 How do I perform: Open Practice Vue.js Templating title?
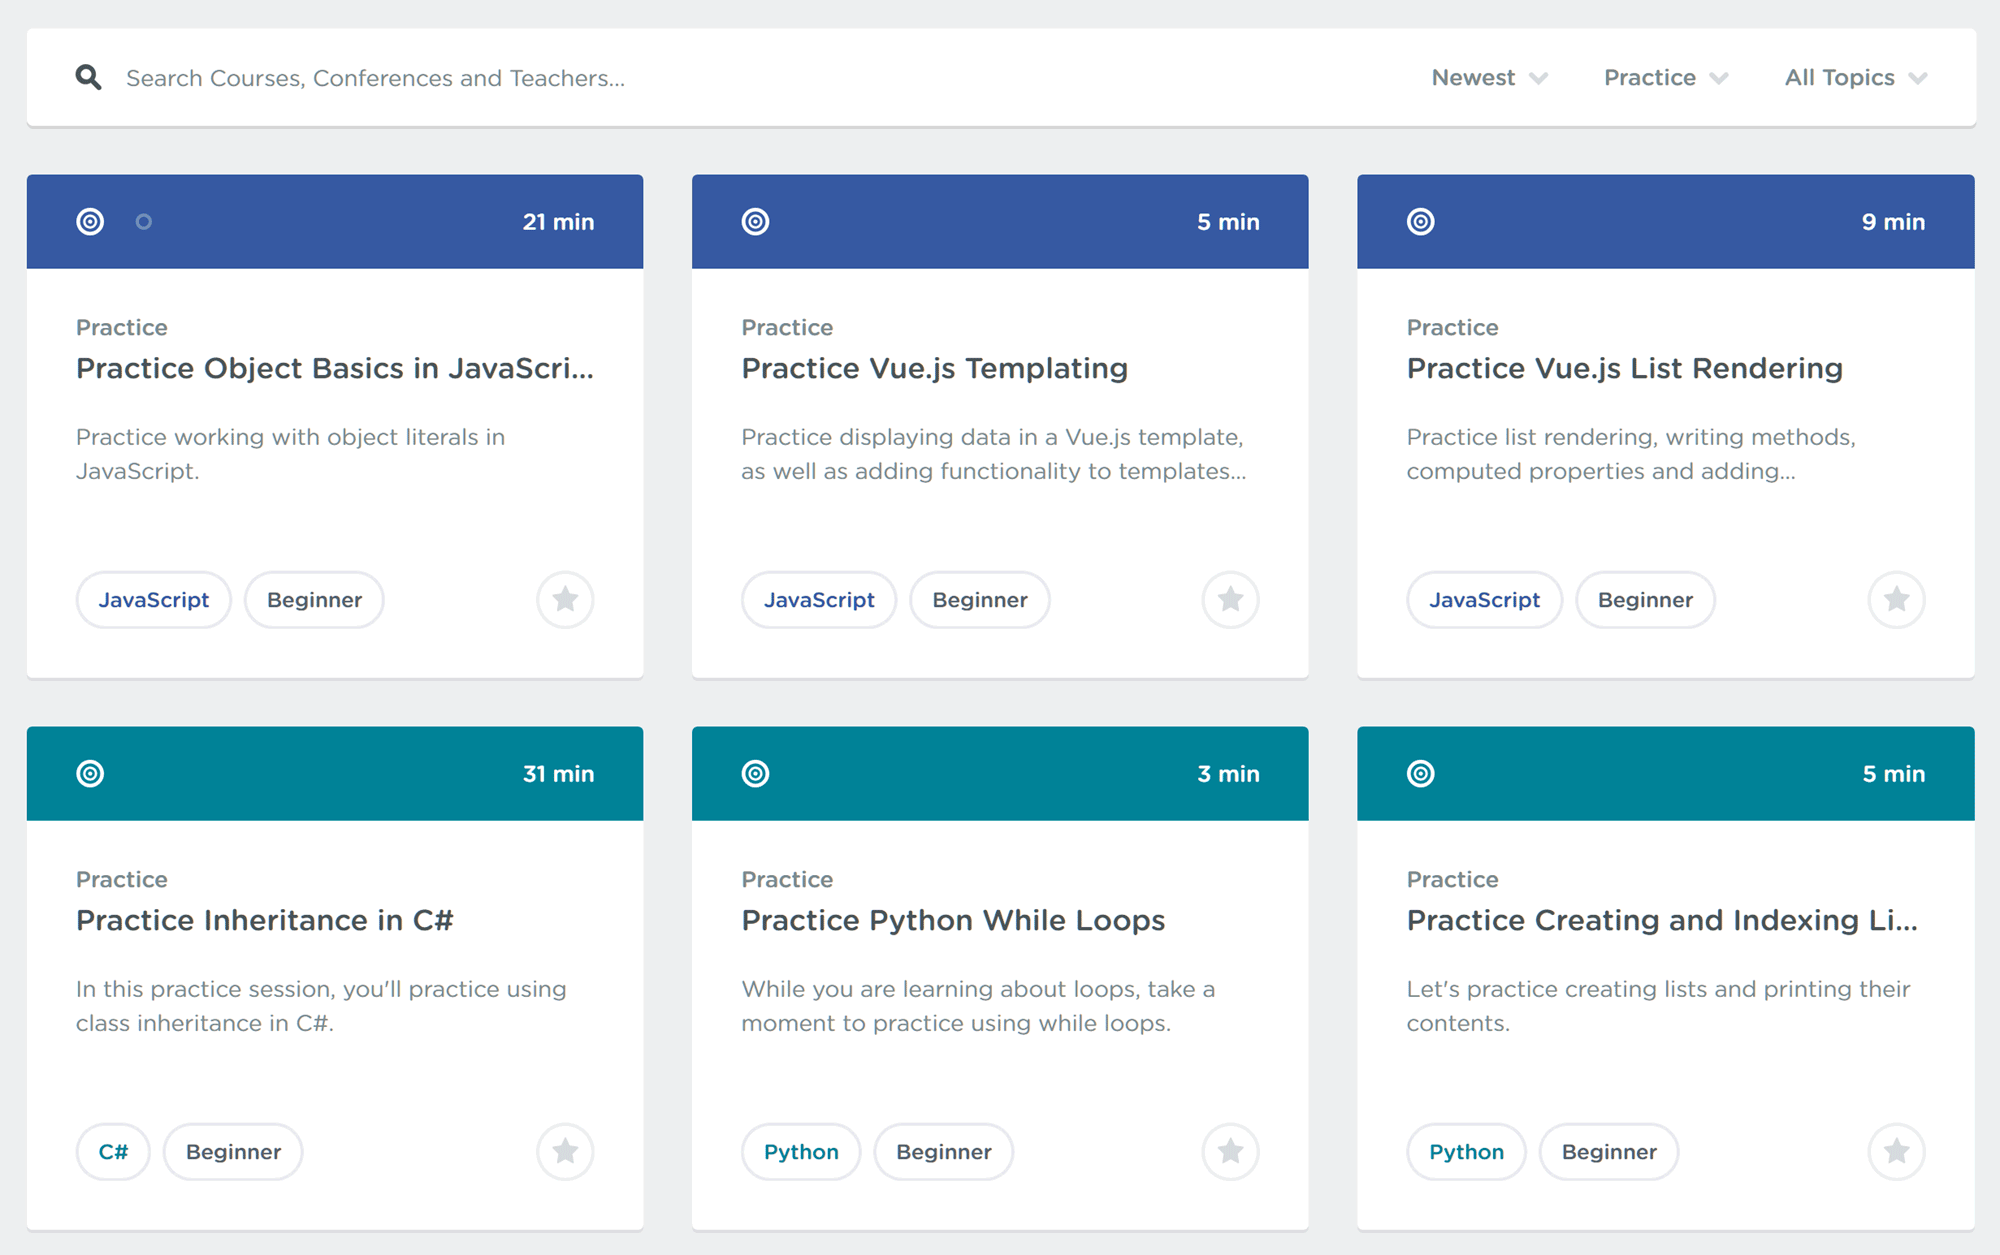tap(934, 368)
